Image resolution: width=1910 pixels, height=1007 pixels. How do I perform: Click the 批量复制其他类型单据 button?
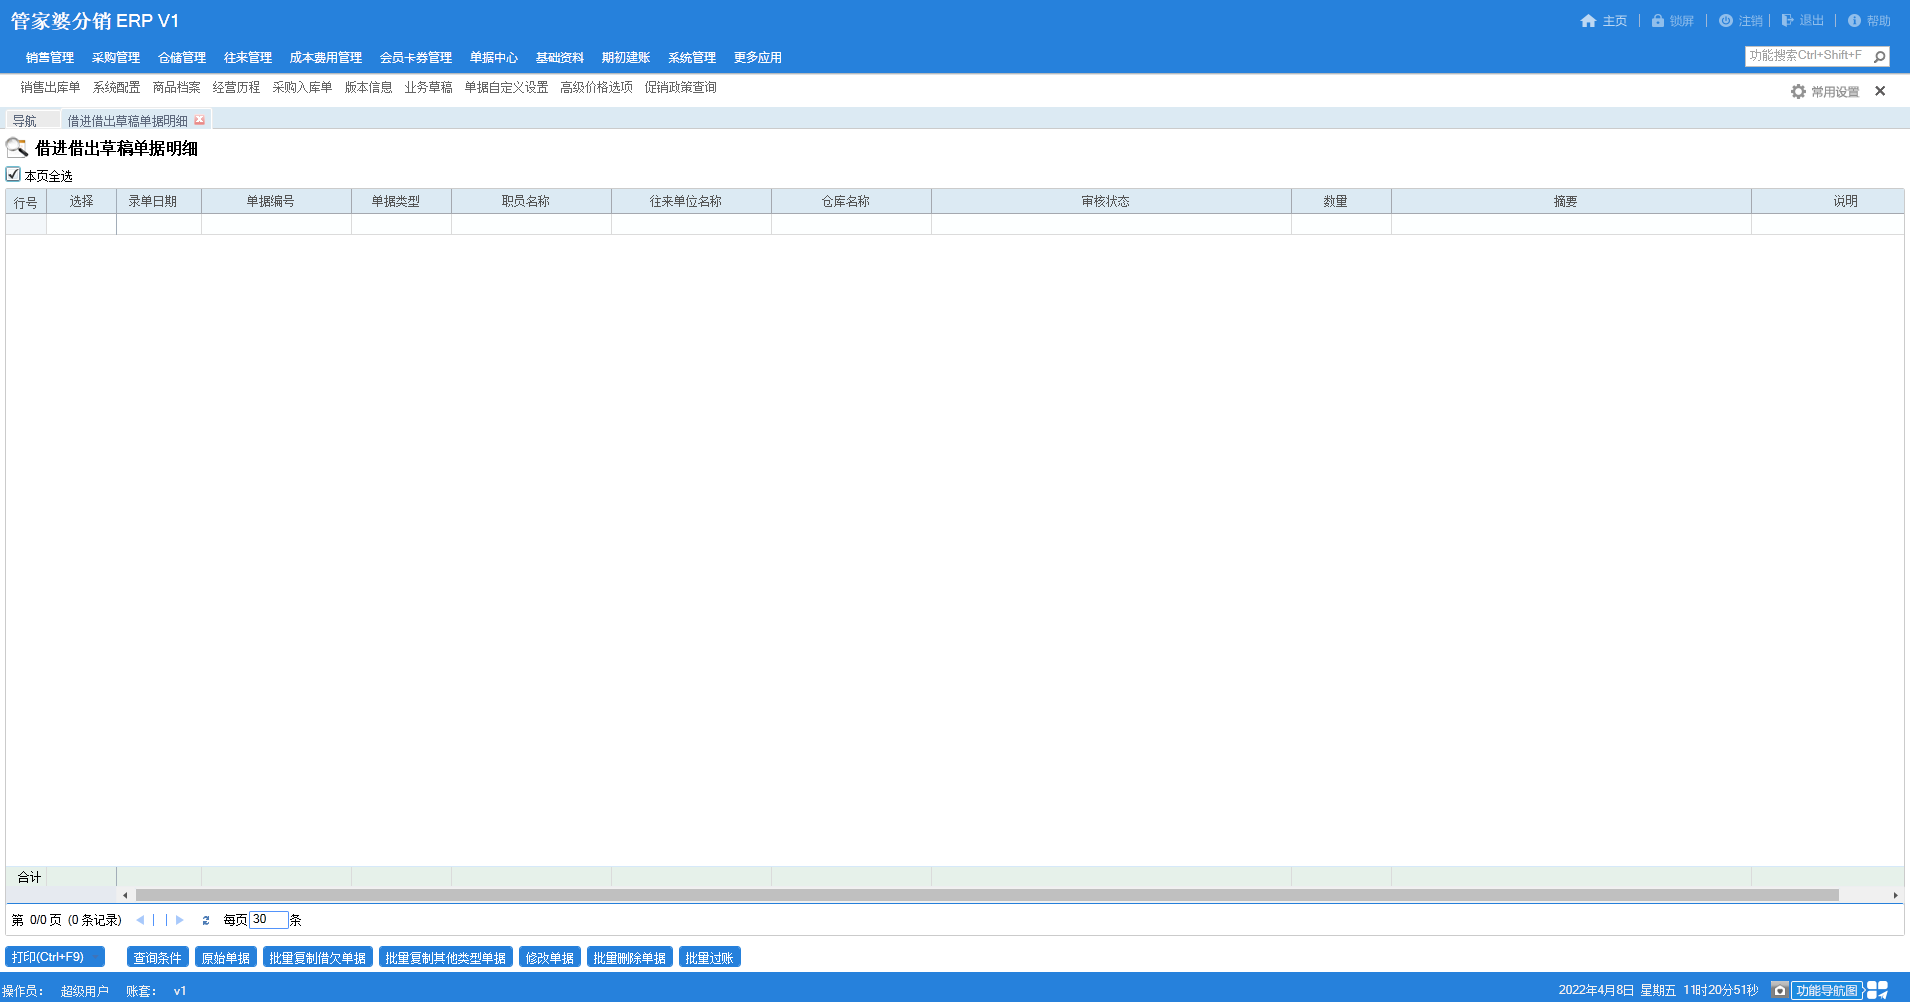(x=446, y=958)
